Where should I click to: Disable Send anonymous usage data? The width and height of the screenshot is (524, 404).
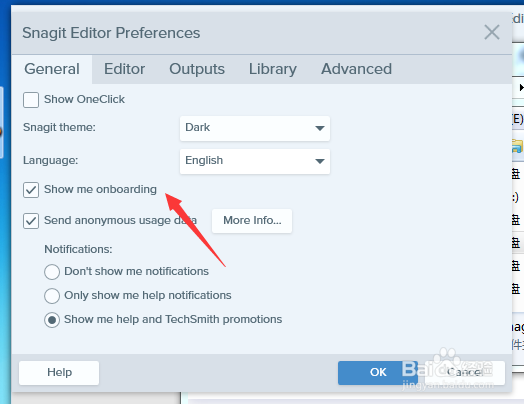point(31,221)
